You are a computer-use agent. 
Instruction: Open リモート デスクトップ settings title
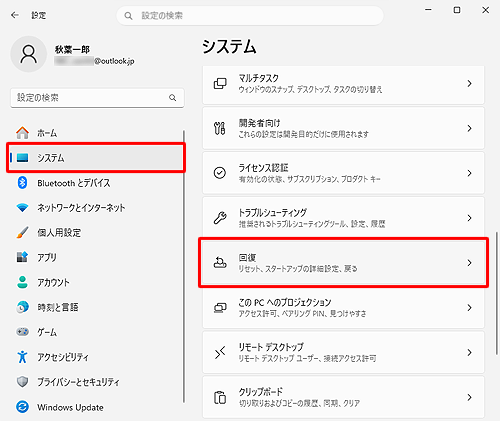271,347
